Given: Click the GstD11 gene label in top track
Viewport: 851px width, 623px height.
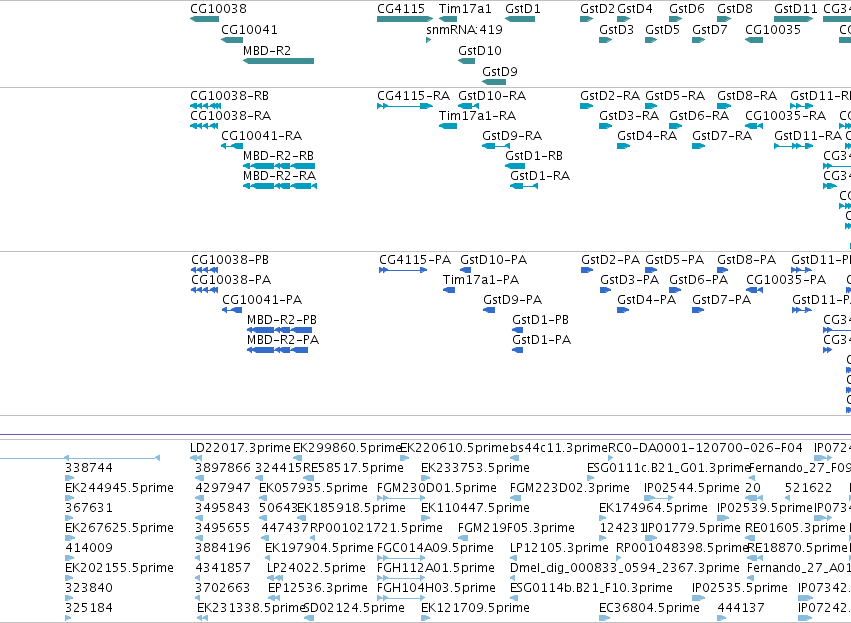Looking at the screenshot, I should (796, 9).
